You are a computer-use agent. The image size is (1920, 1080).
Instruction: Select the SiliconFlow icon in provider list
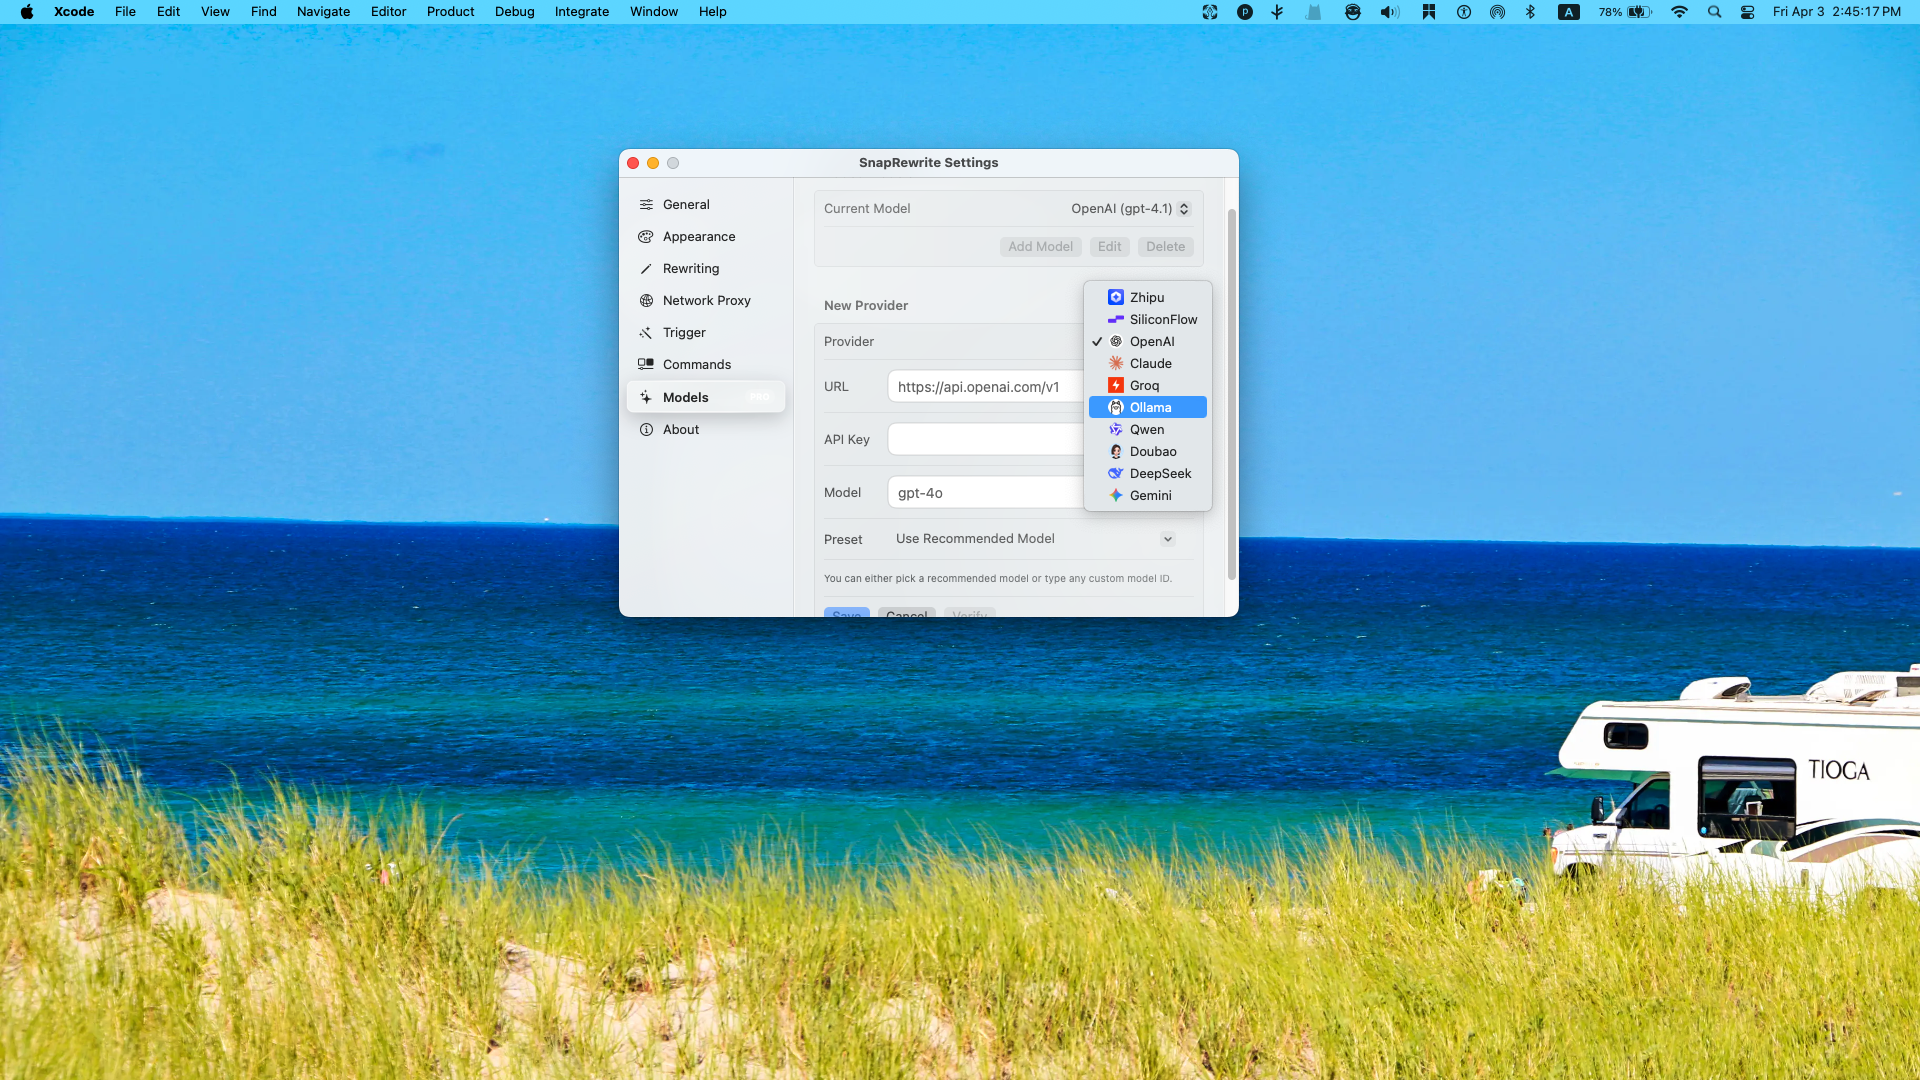(1116, 319)
